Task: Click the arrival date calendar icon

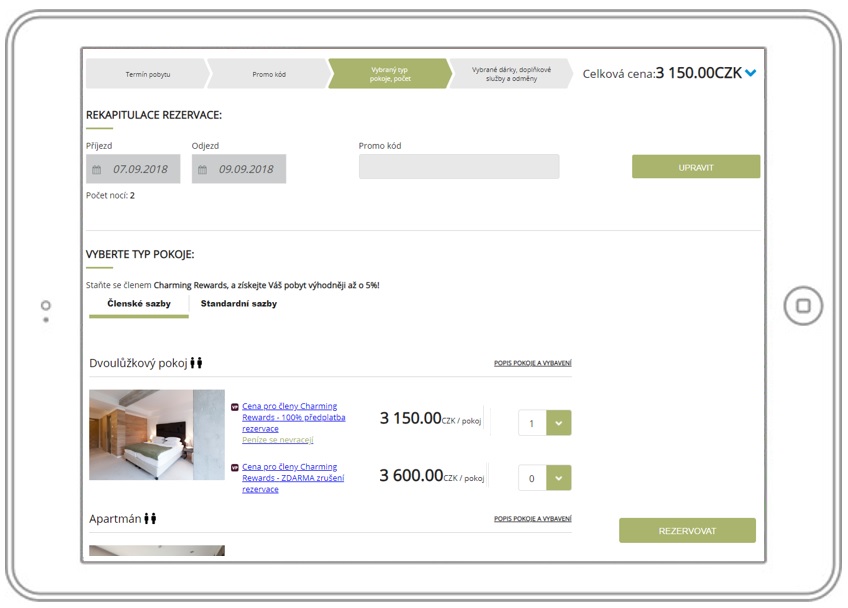Action: click(x=97, y=170)
